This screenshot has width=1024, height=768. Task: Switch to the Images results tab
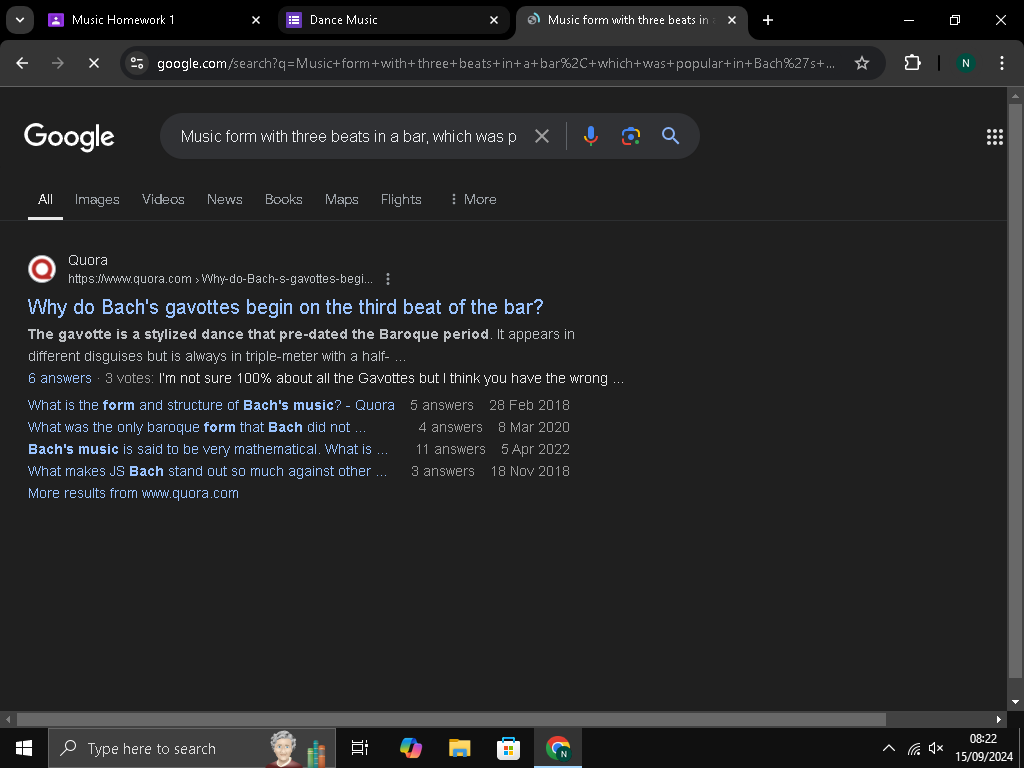click(97, 200)
